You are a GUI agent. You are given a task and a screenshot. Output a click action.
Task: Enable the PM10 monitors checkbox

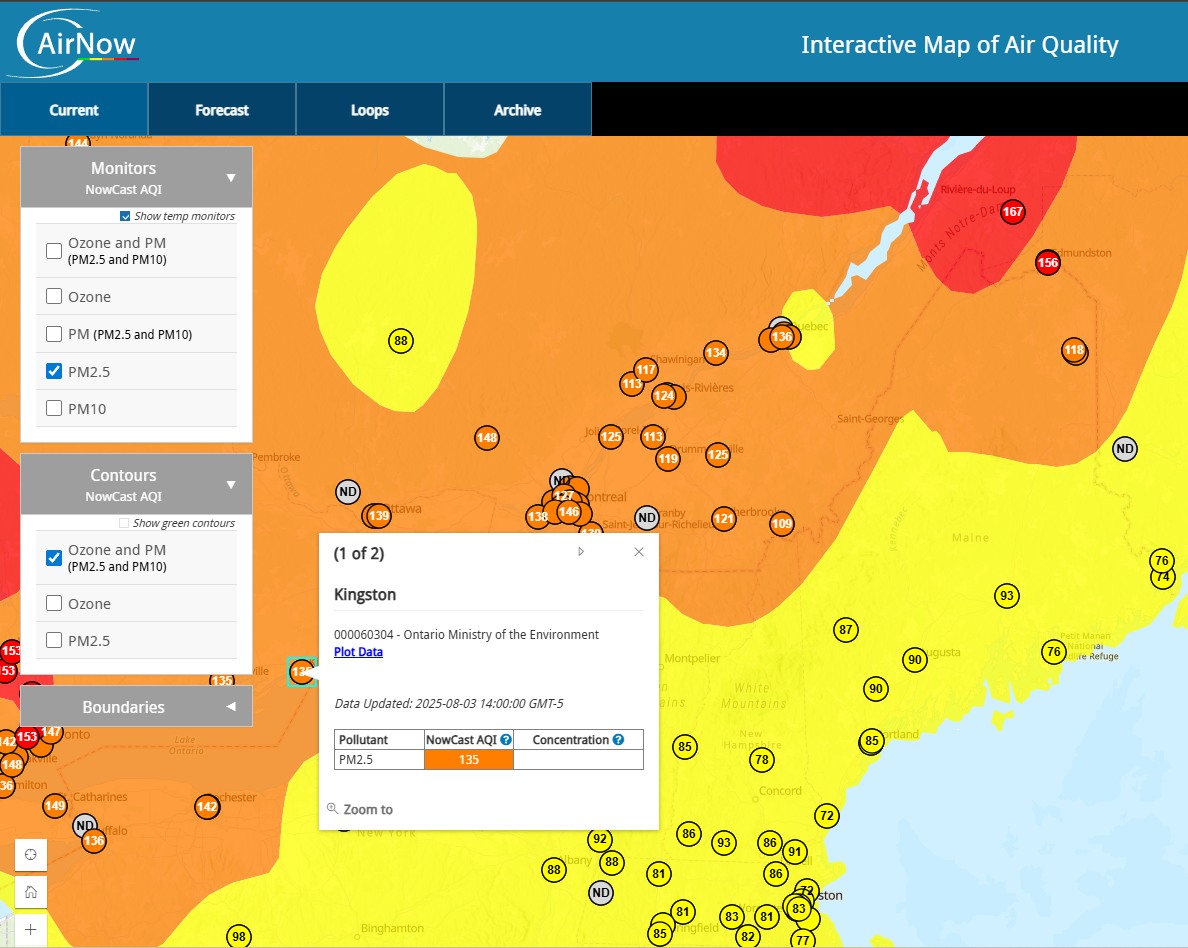pos(54,408)
